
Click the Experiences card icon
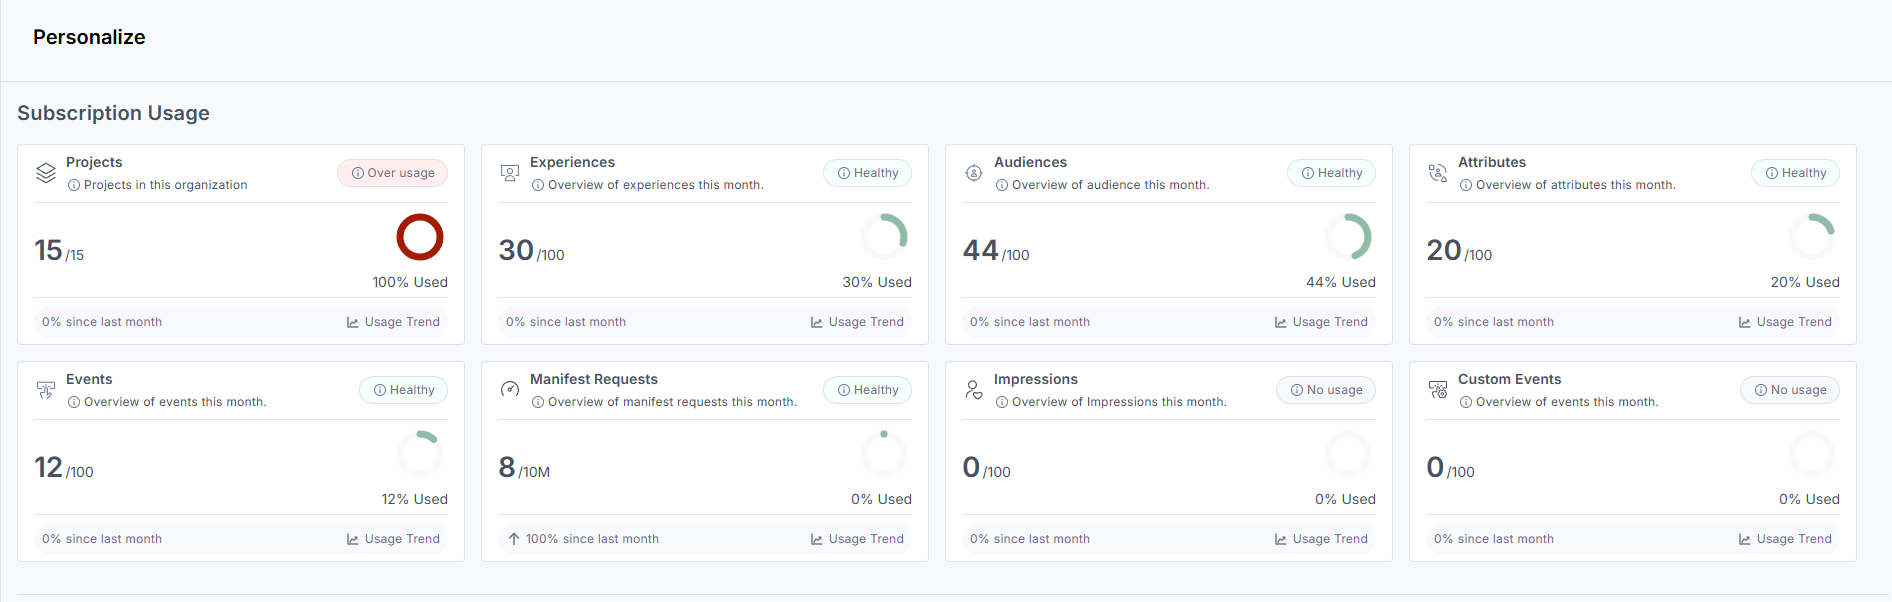point(510,173)
